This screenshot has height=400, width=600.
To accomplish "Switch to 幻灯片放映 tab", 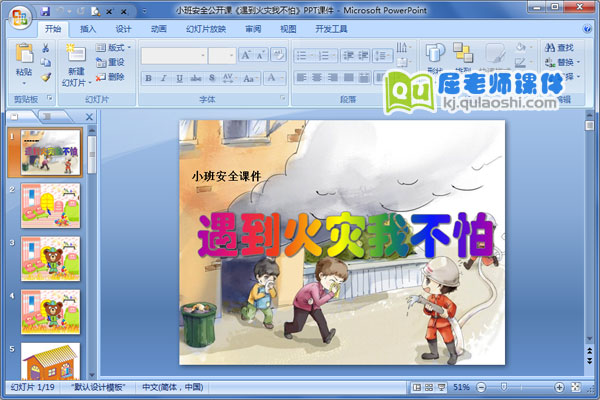I will (206, 29).
